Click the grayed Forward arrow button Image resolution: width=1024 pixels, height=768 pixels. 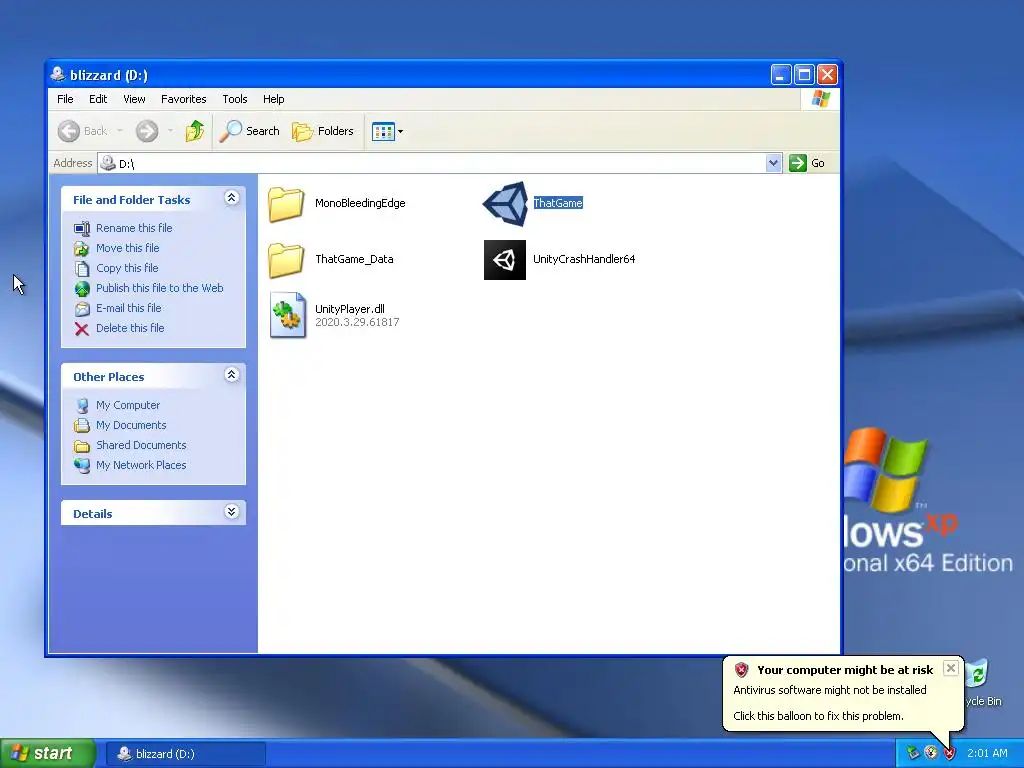point(147,131)
